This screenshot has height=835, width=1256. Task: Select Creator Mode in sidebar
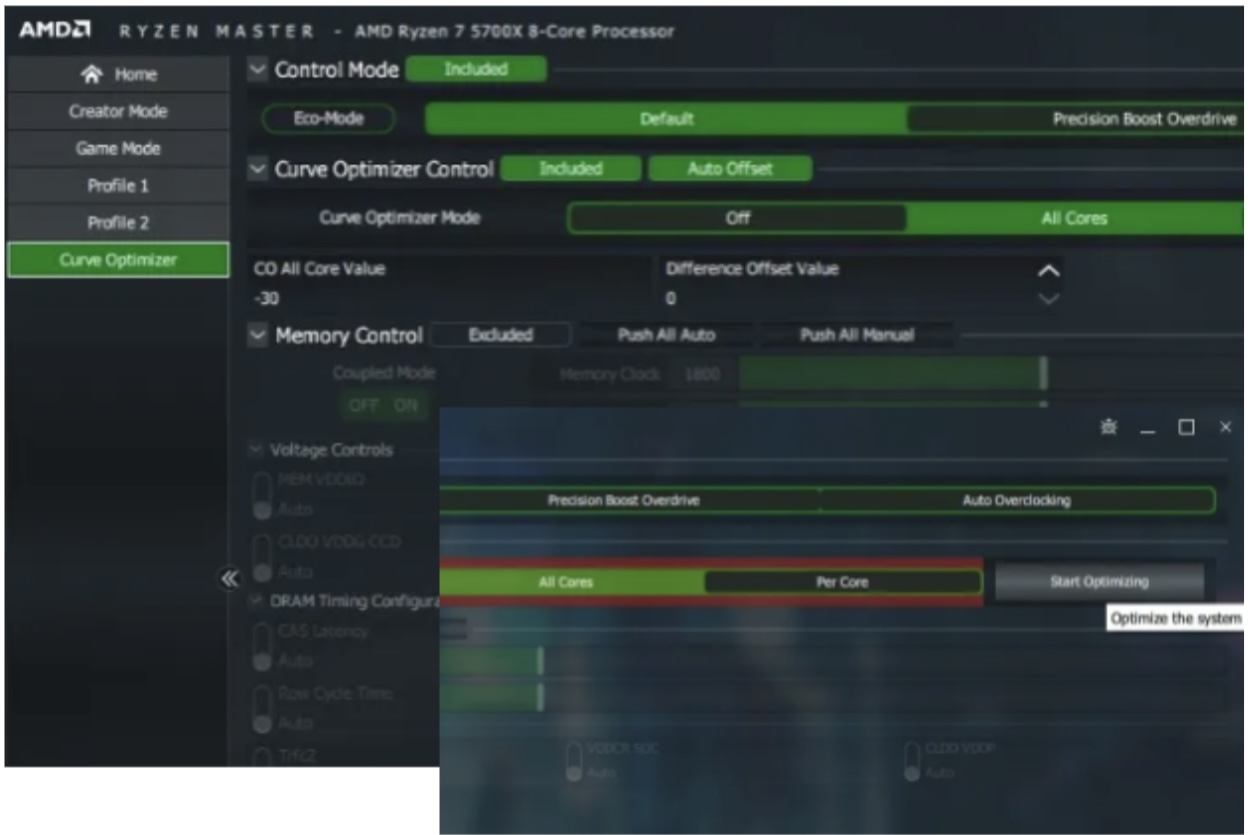(118, 112)
